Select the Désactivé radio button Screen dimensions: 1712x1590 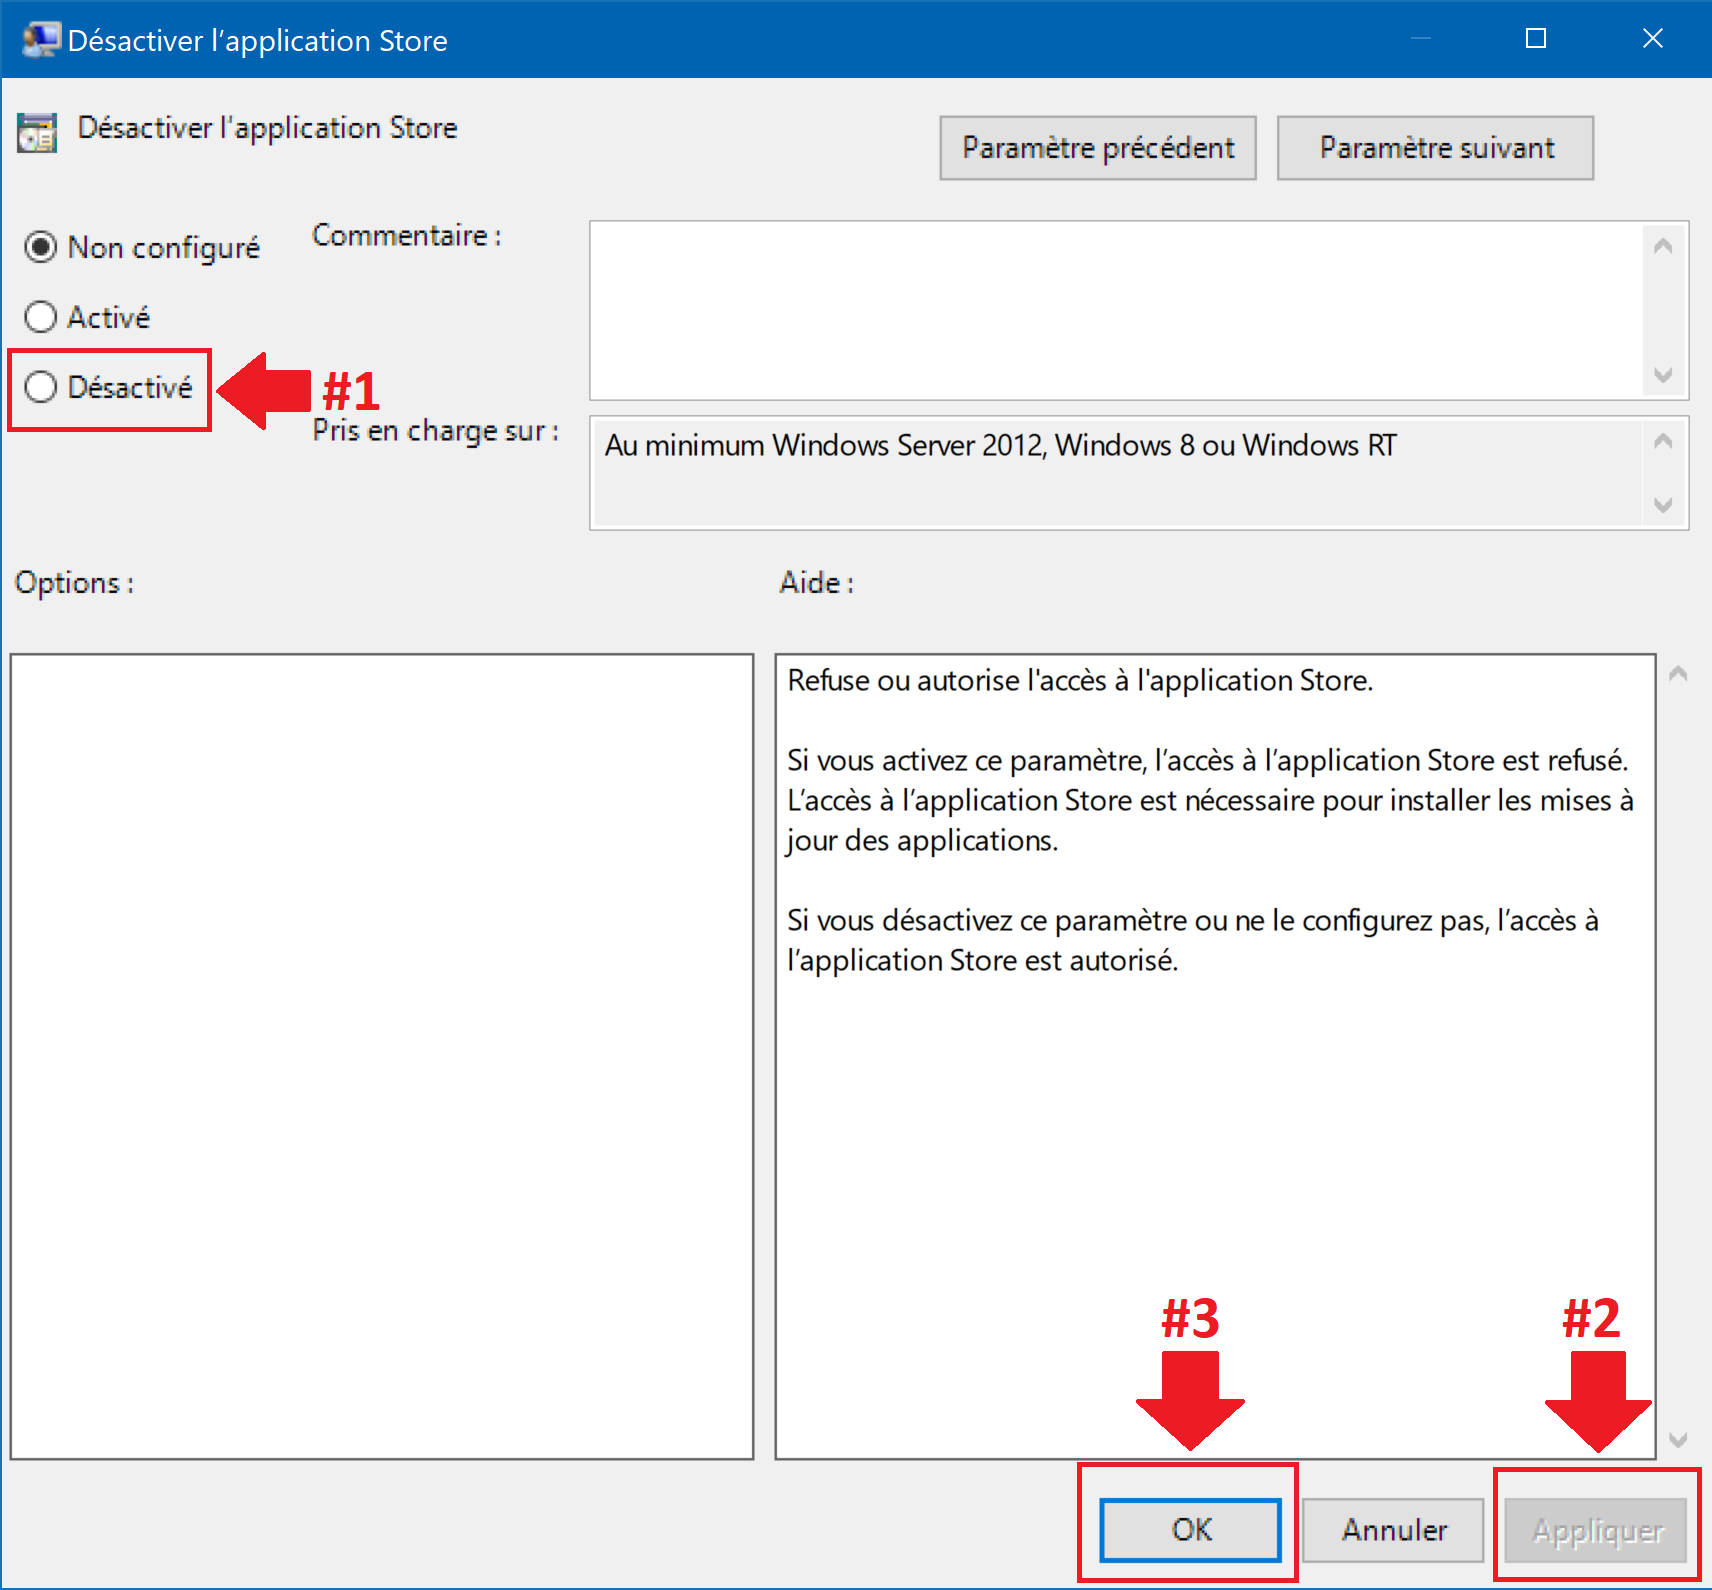click(x=41, y=387)
